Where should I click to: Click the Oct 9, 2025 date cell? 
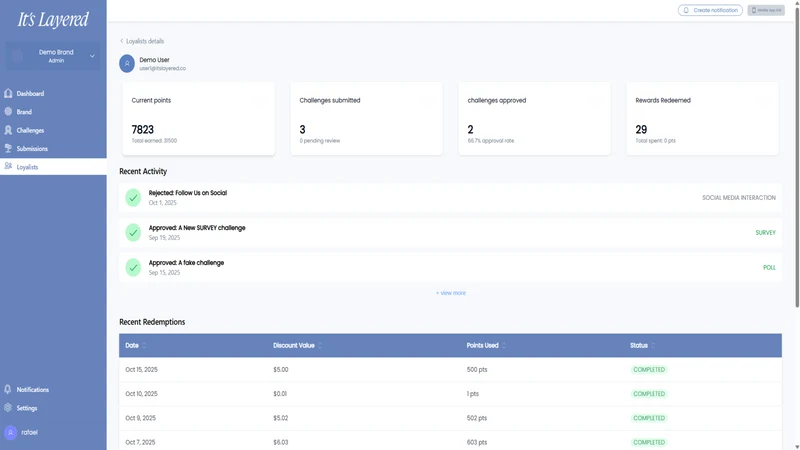click(x=140, y=418)
